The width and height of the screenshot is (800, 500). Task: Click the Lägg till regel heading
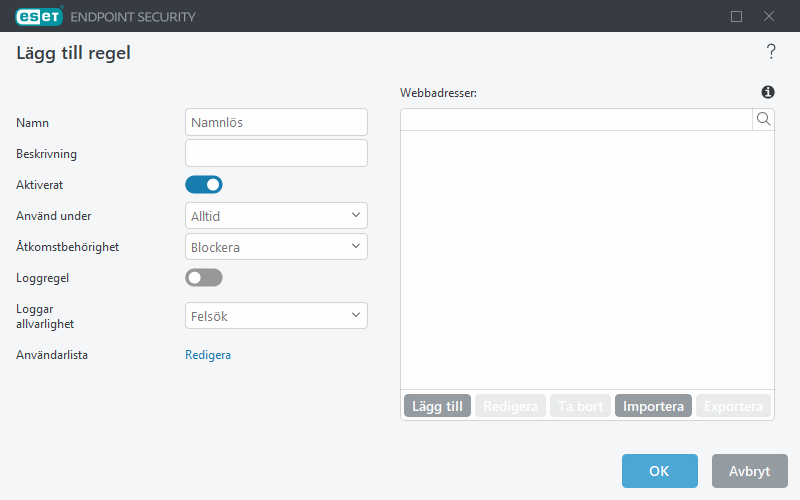pos(73,53)
